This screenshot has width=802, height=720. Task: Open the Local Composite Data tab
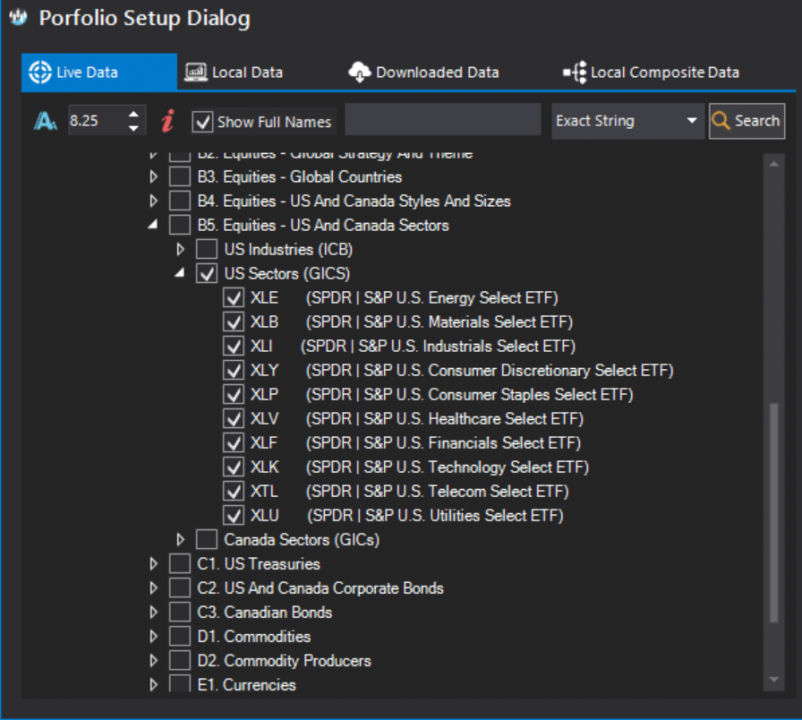[x=651, y=72]
